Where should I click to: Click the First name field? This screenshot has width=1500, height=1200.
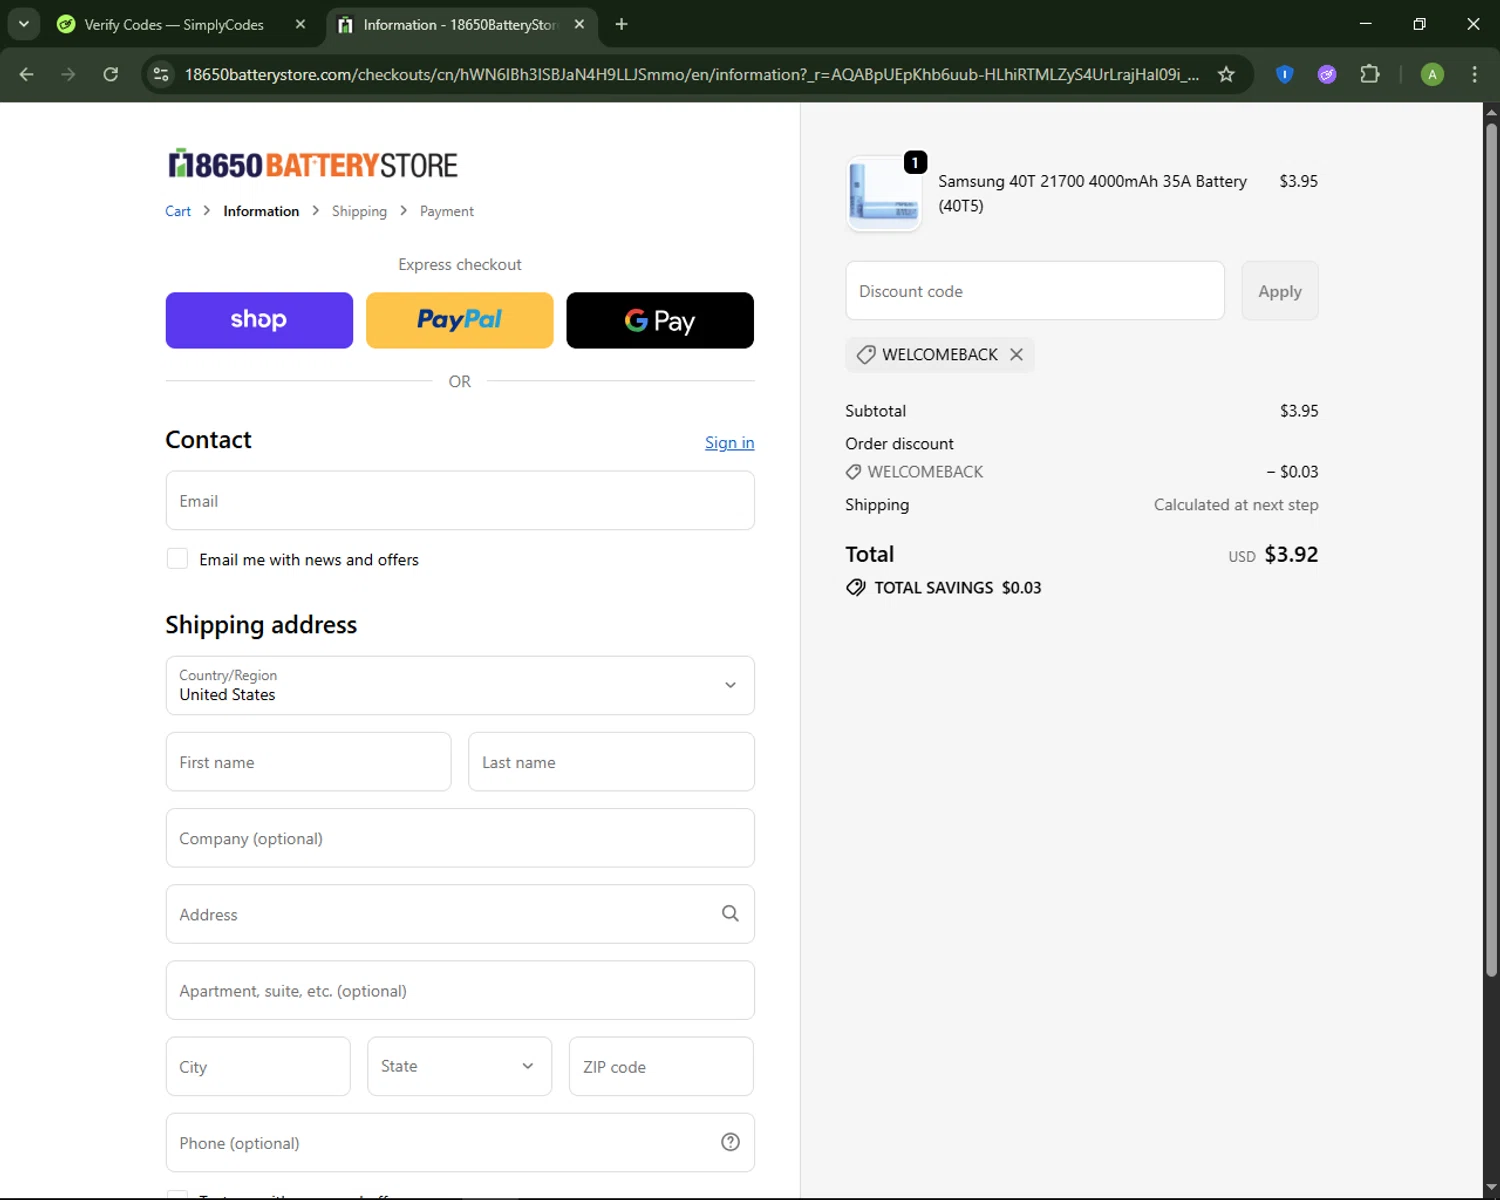308,762
